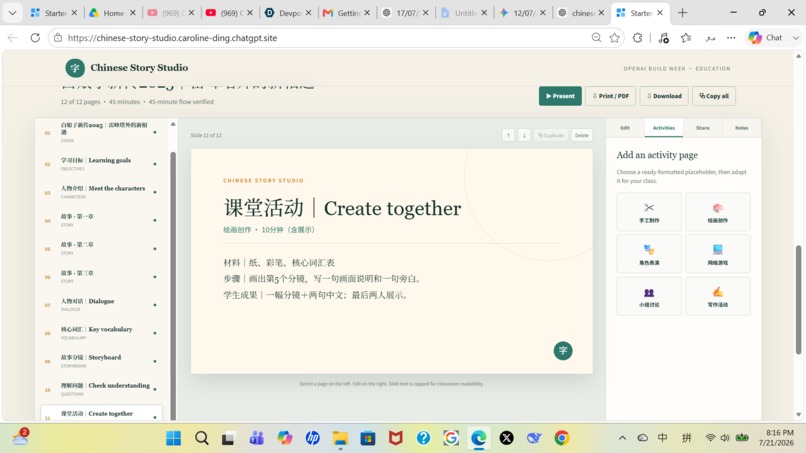Image resolution: width=806 pixels, height=453 pixels.
Task: Add the group discussion activity card
Action: tap(649, 296)
